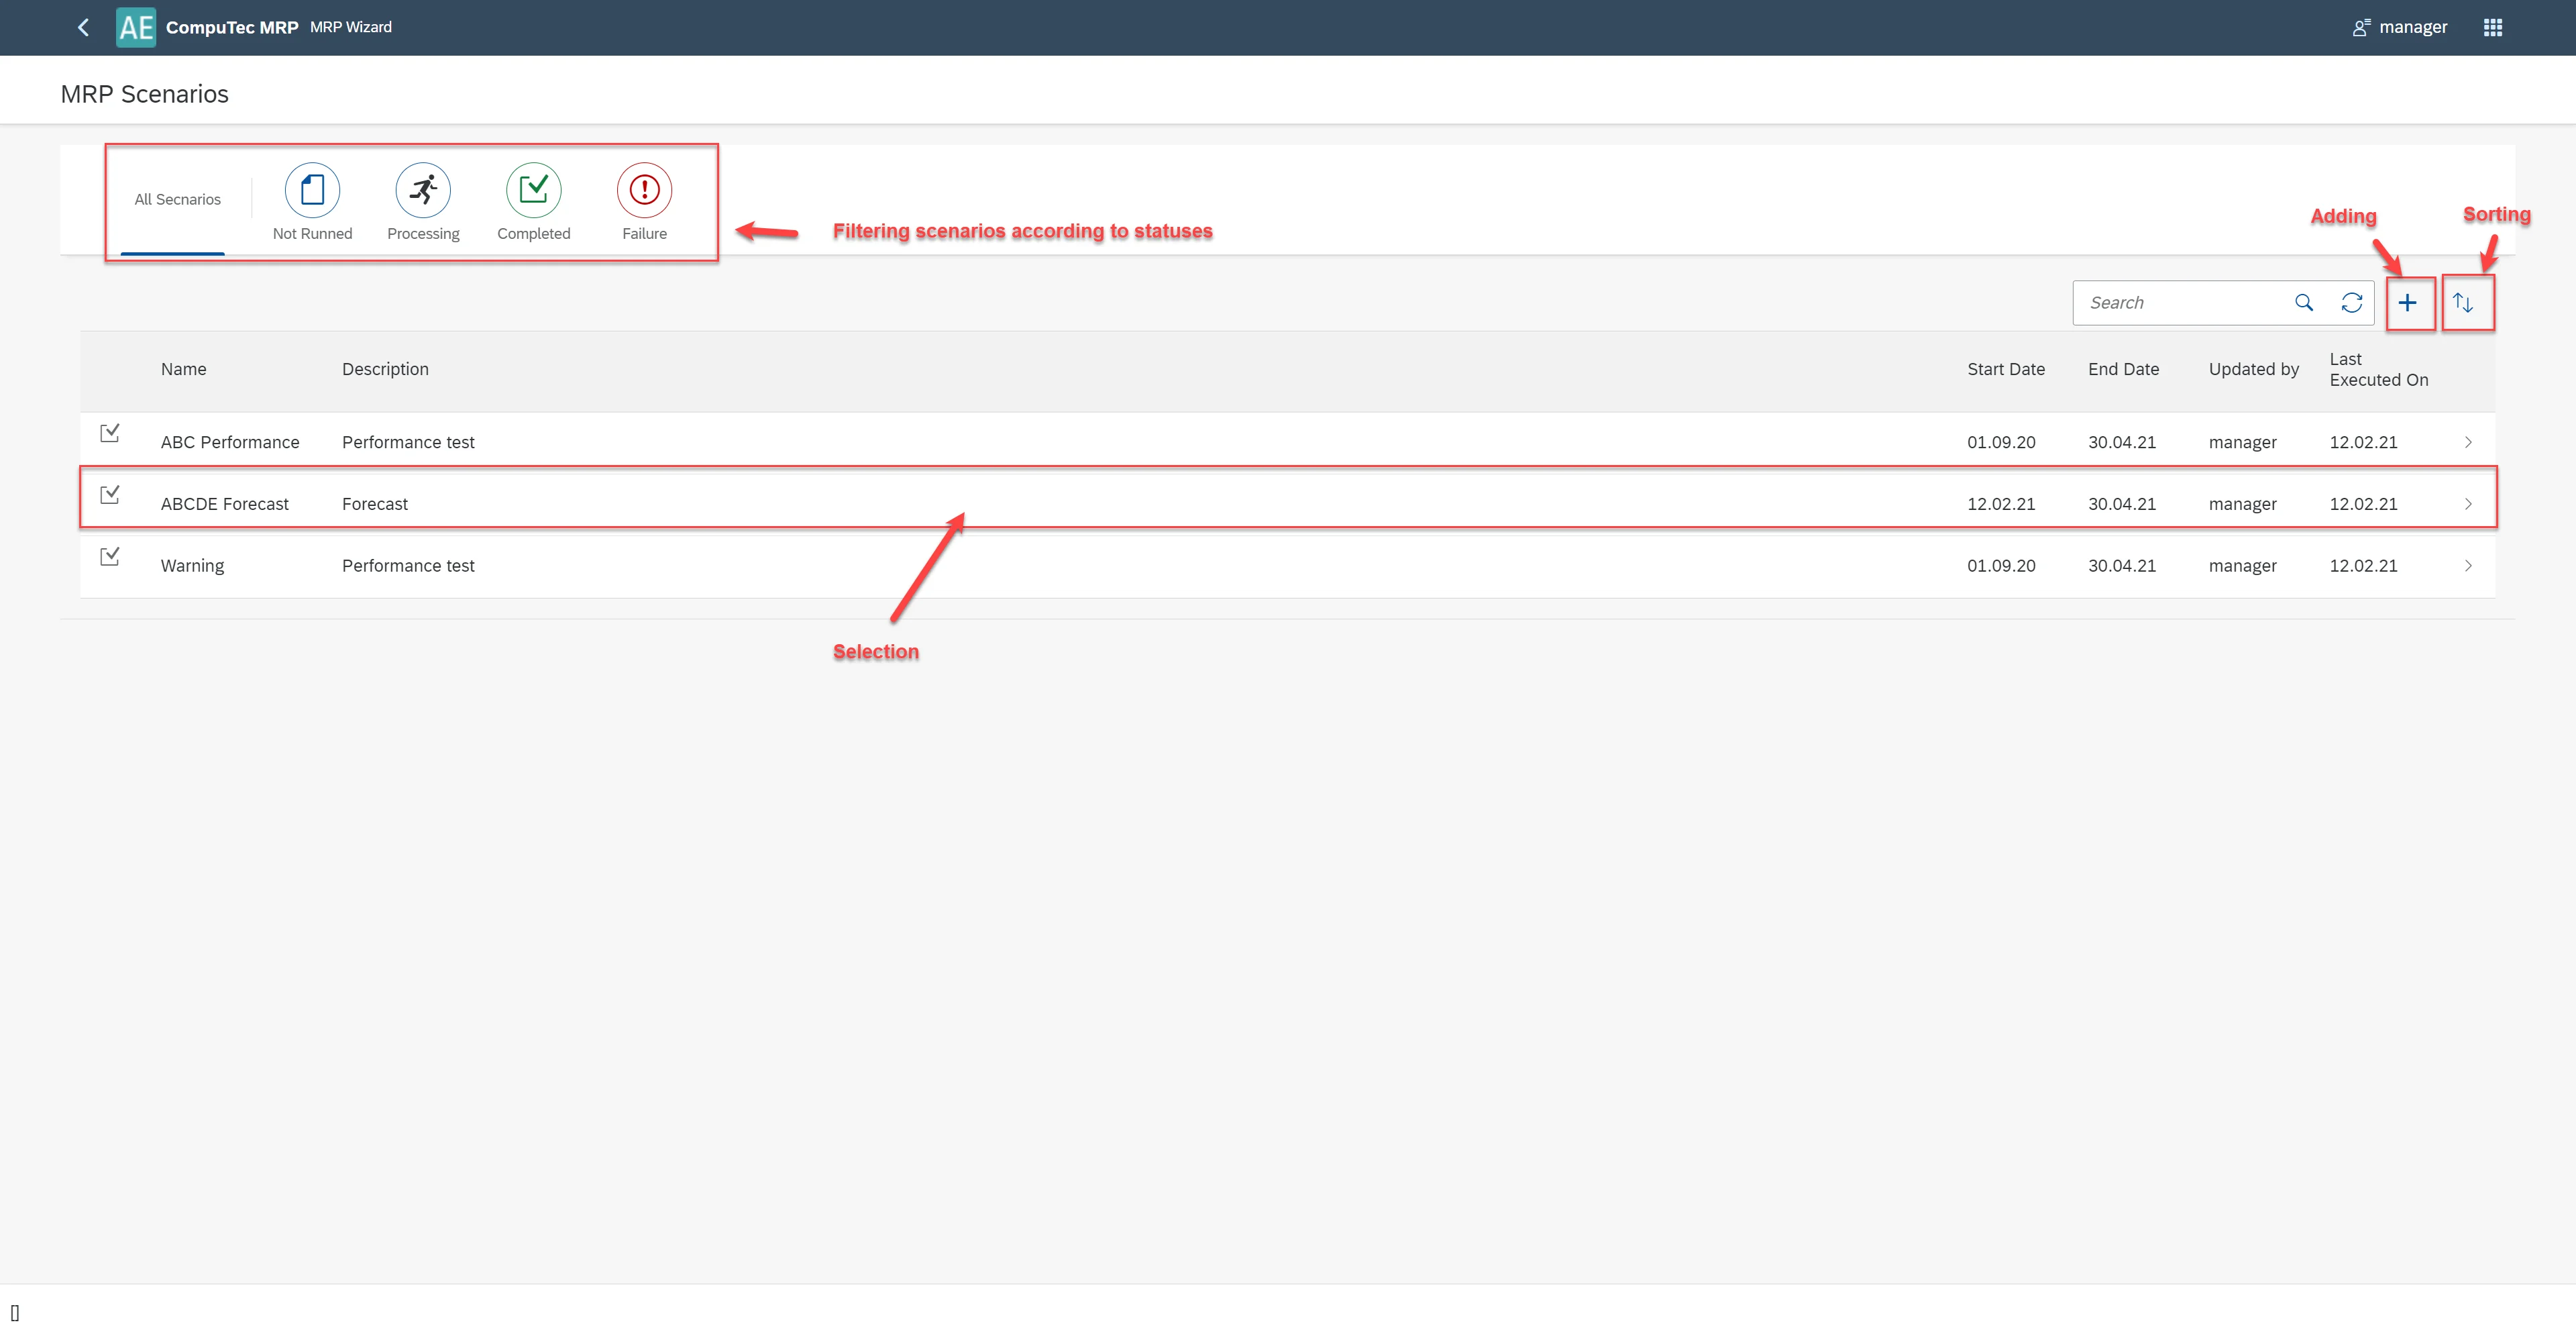Show only Completed scenarios

click(533, 191)
